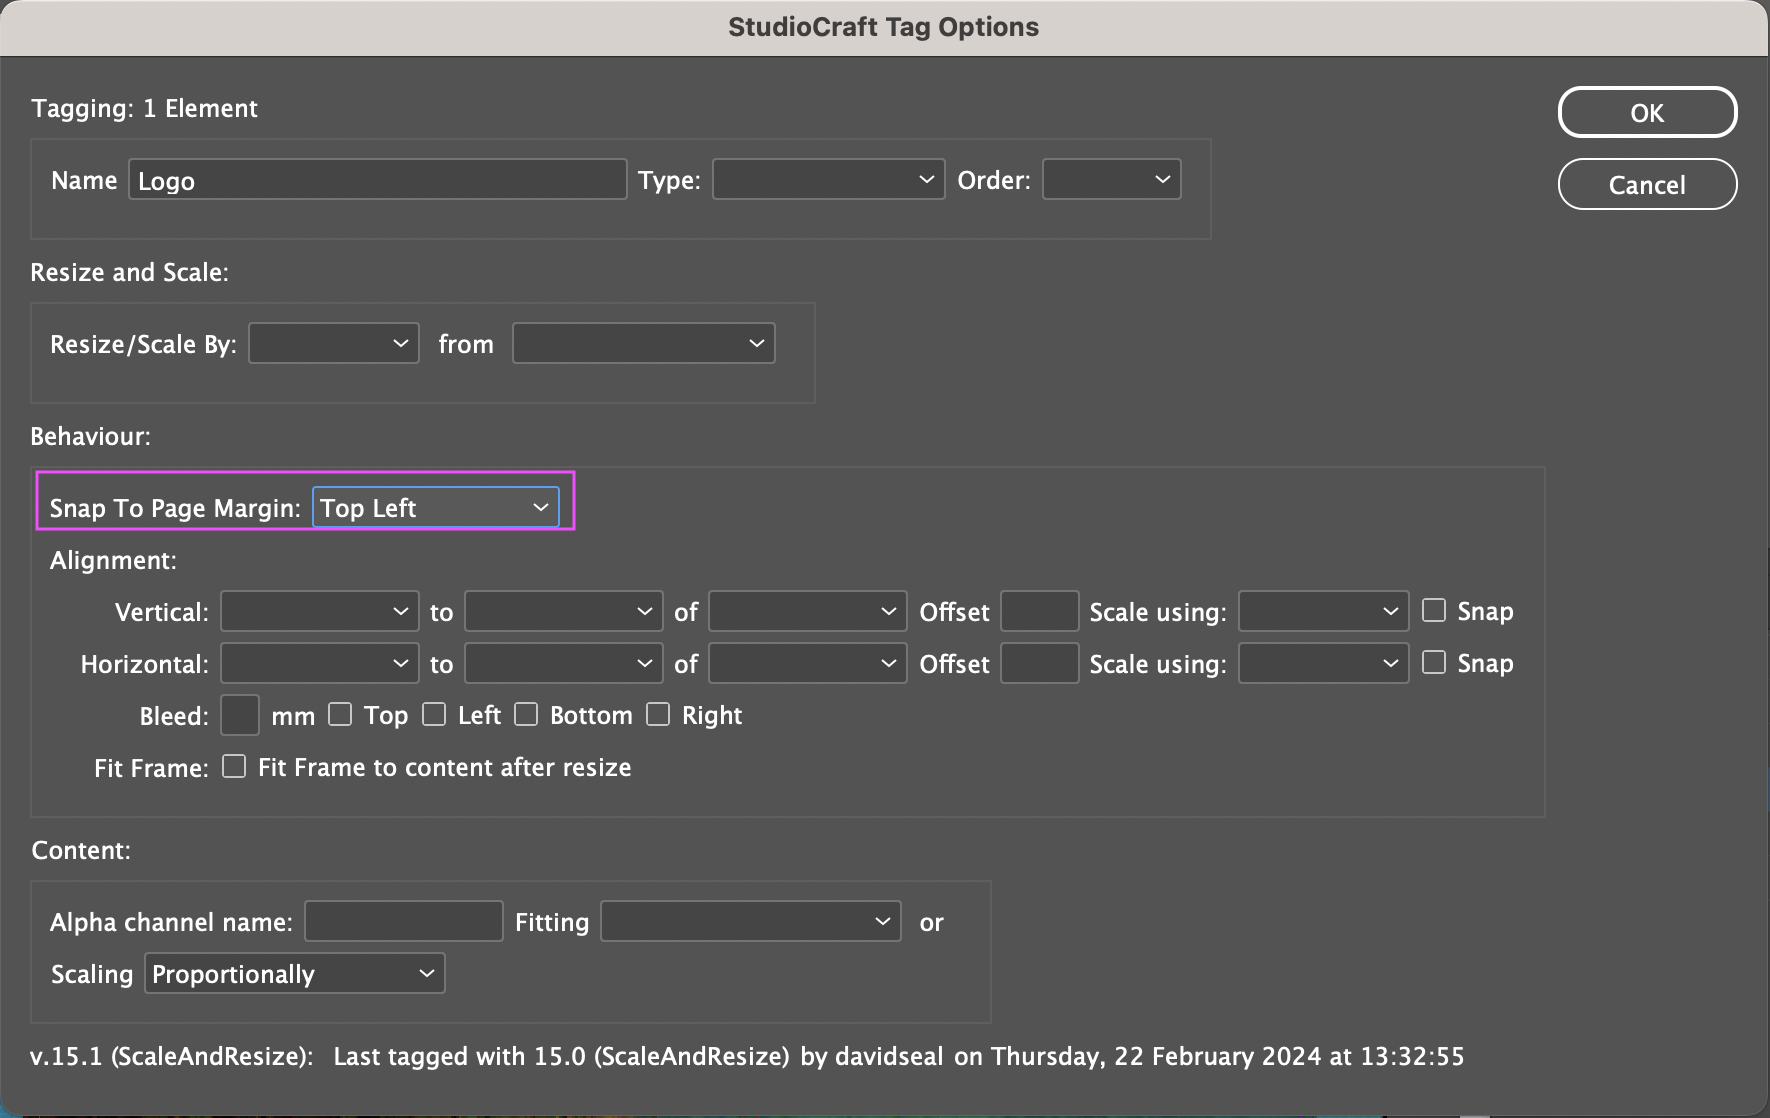
Task: Enable the Vertical Snap checkbox
Action: 1434,610
